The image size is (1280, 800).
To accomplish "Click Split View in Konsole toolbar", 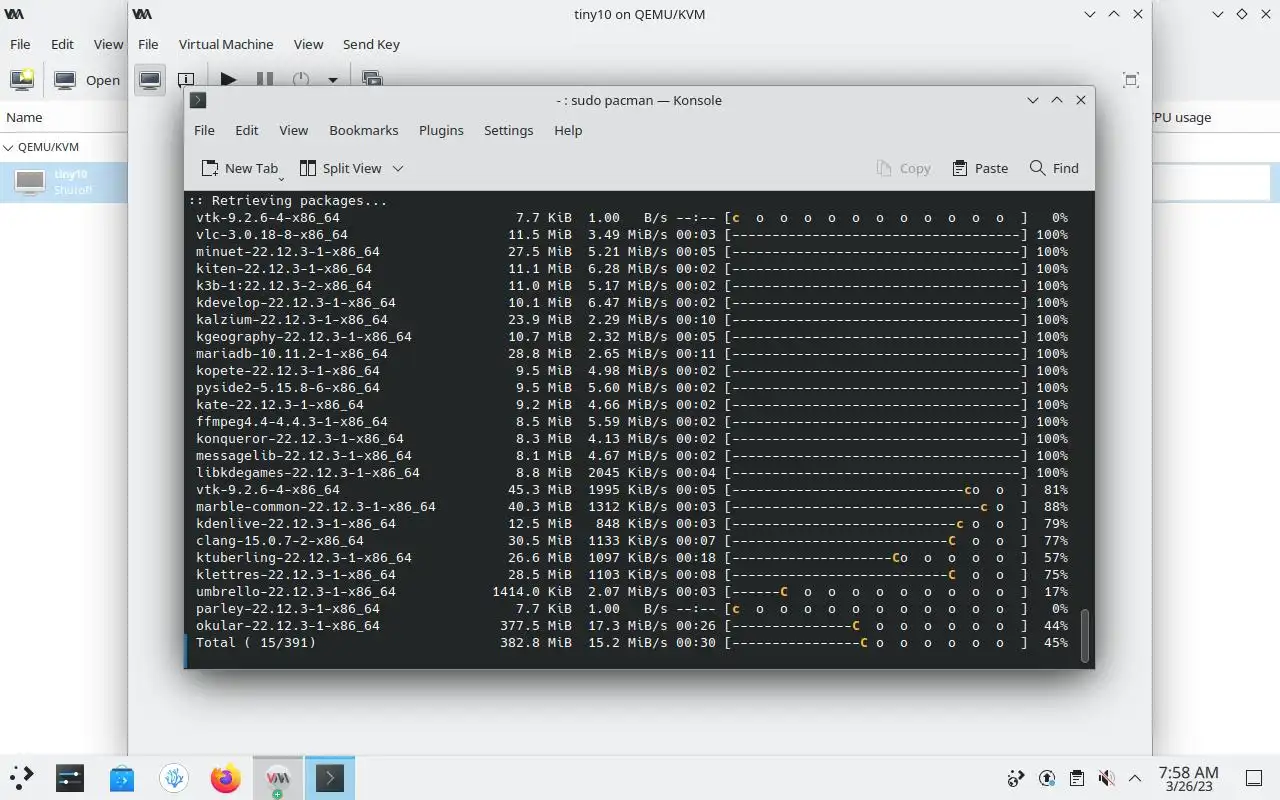I will 340,168.
